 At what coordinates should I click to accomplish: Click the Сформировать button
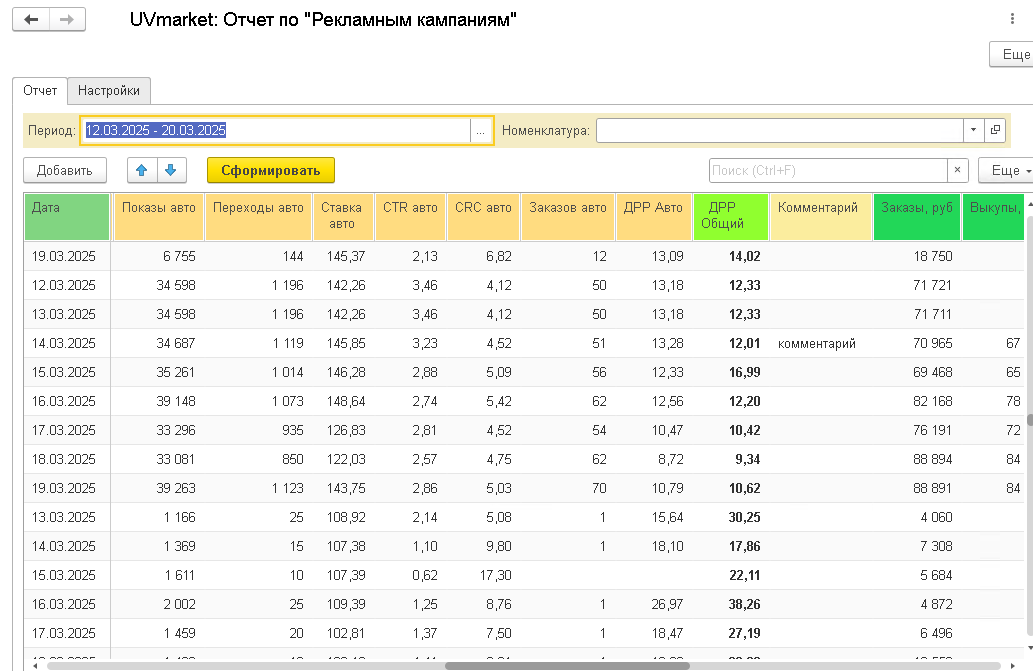[271, 171]
